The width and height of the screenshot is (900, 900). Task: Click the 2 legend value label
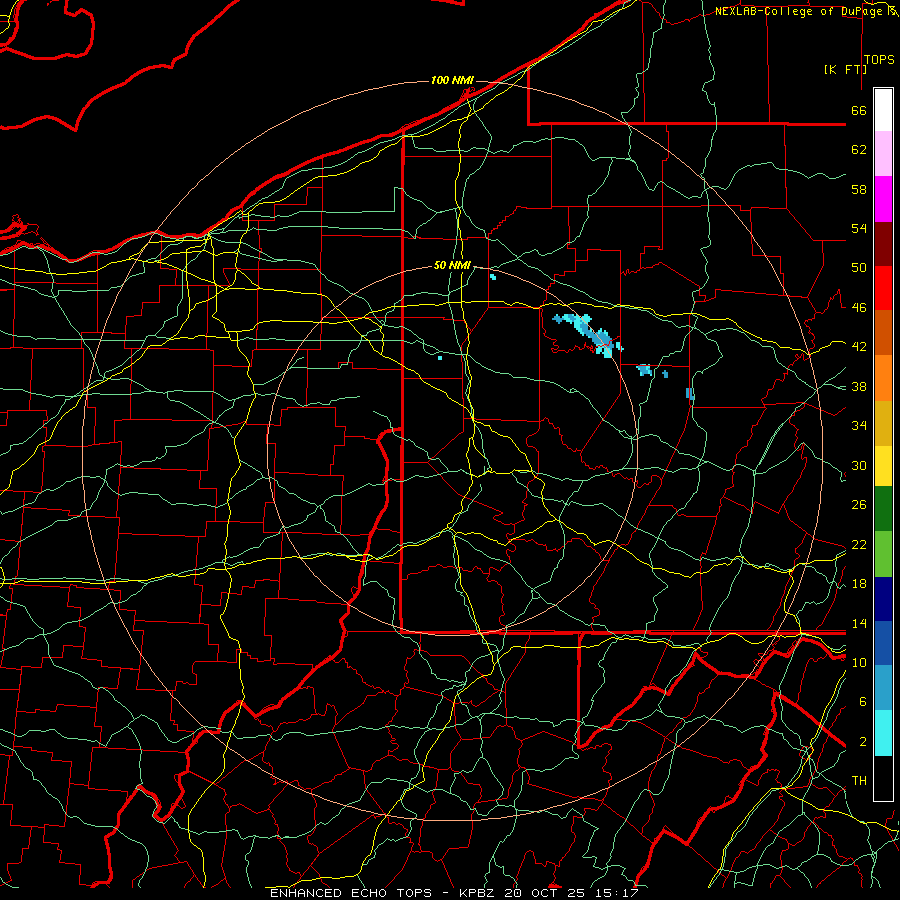tap(863, 741)
